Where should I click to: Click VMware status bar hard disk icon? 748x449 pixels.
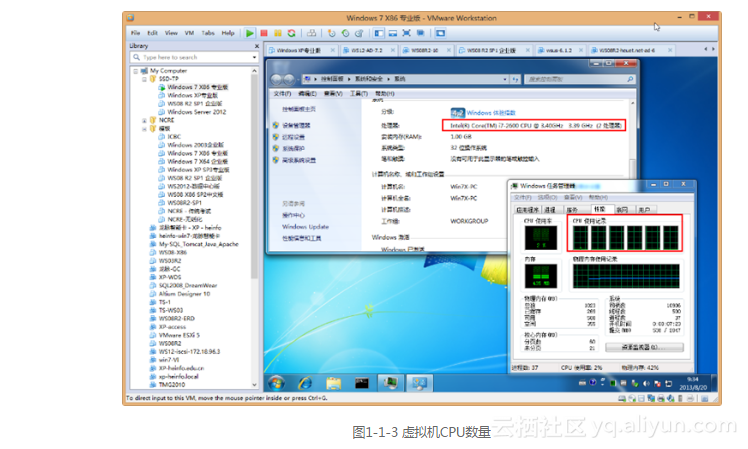622,398
